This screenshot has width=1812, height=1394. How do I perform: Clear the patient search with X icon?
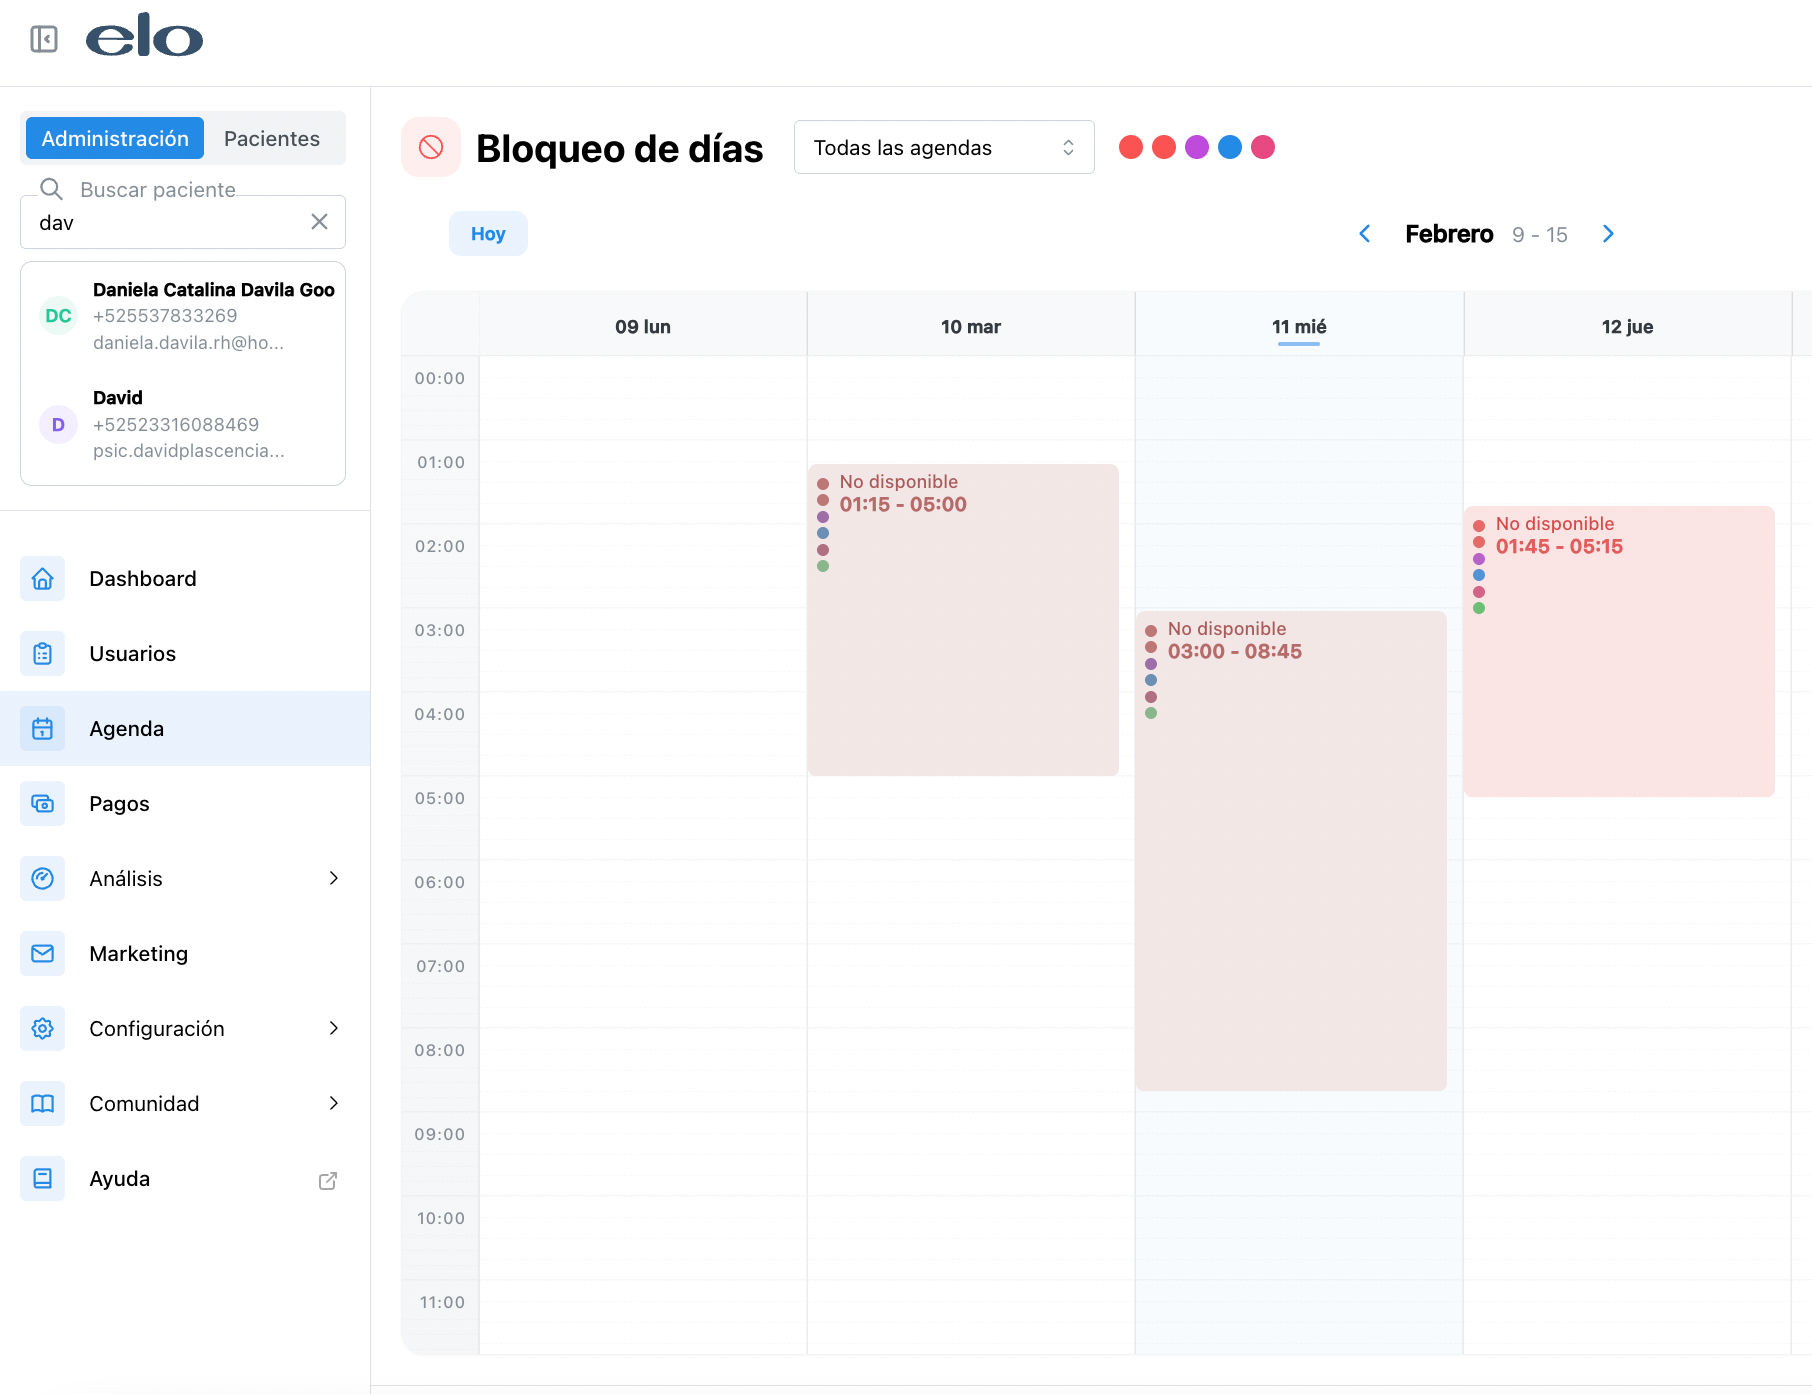pyautogui.click(x=319, y=222)
